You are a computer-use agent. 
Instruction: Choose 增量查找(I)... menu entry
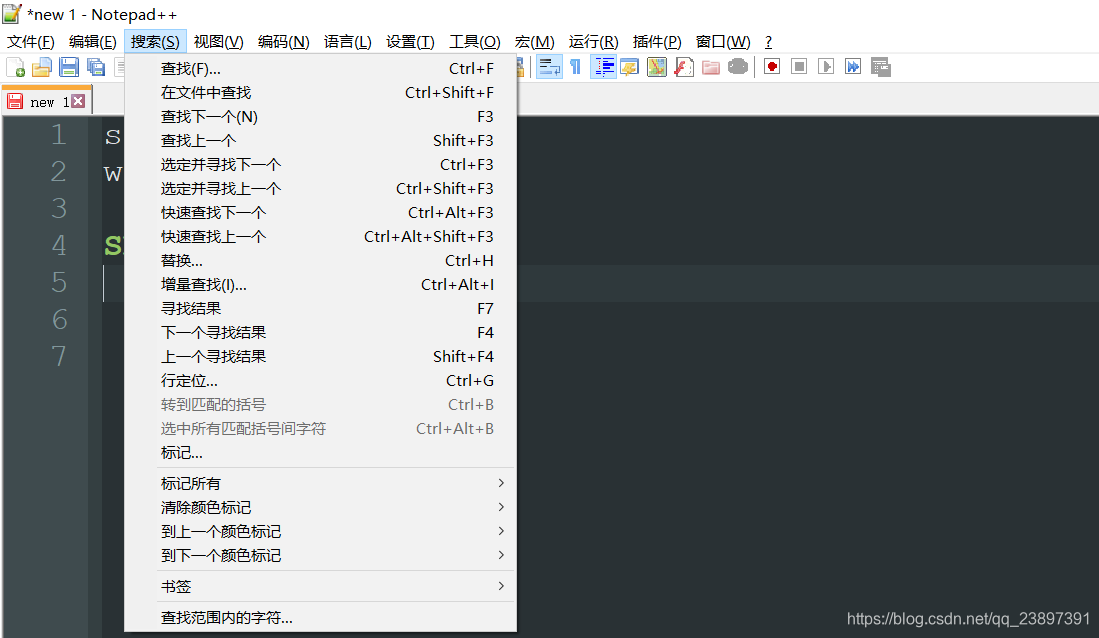coord(321,285)
